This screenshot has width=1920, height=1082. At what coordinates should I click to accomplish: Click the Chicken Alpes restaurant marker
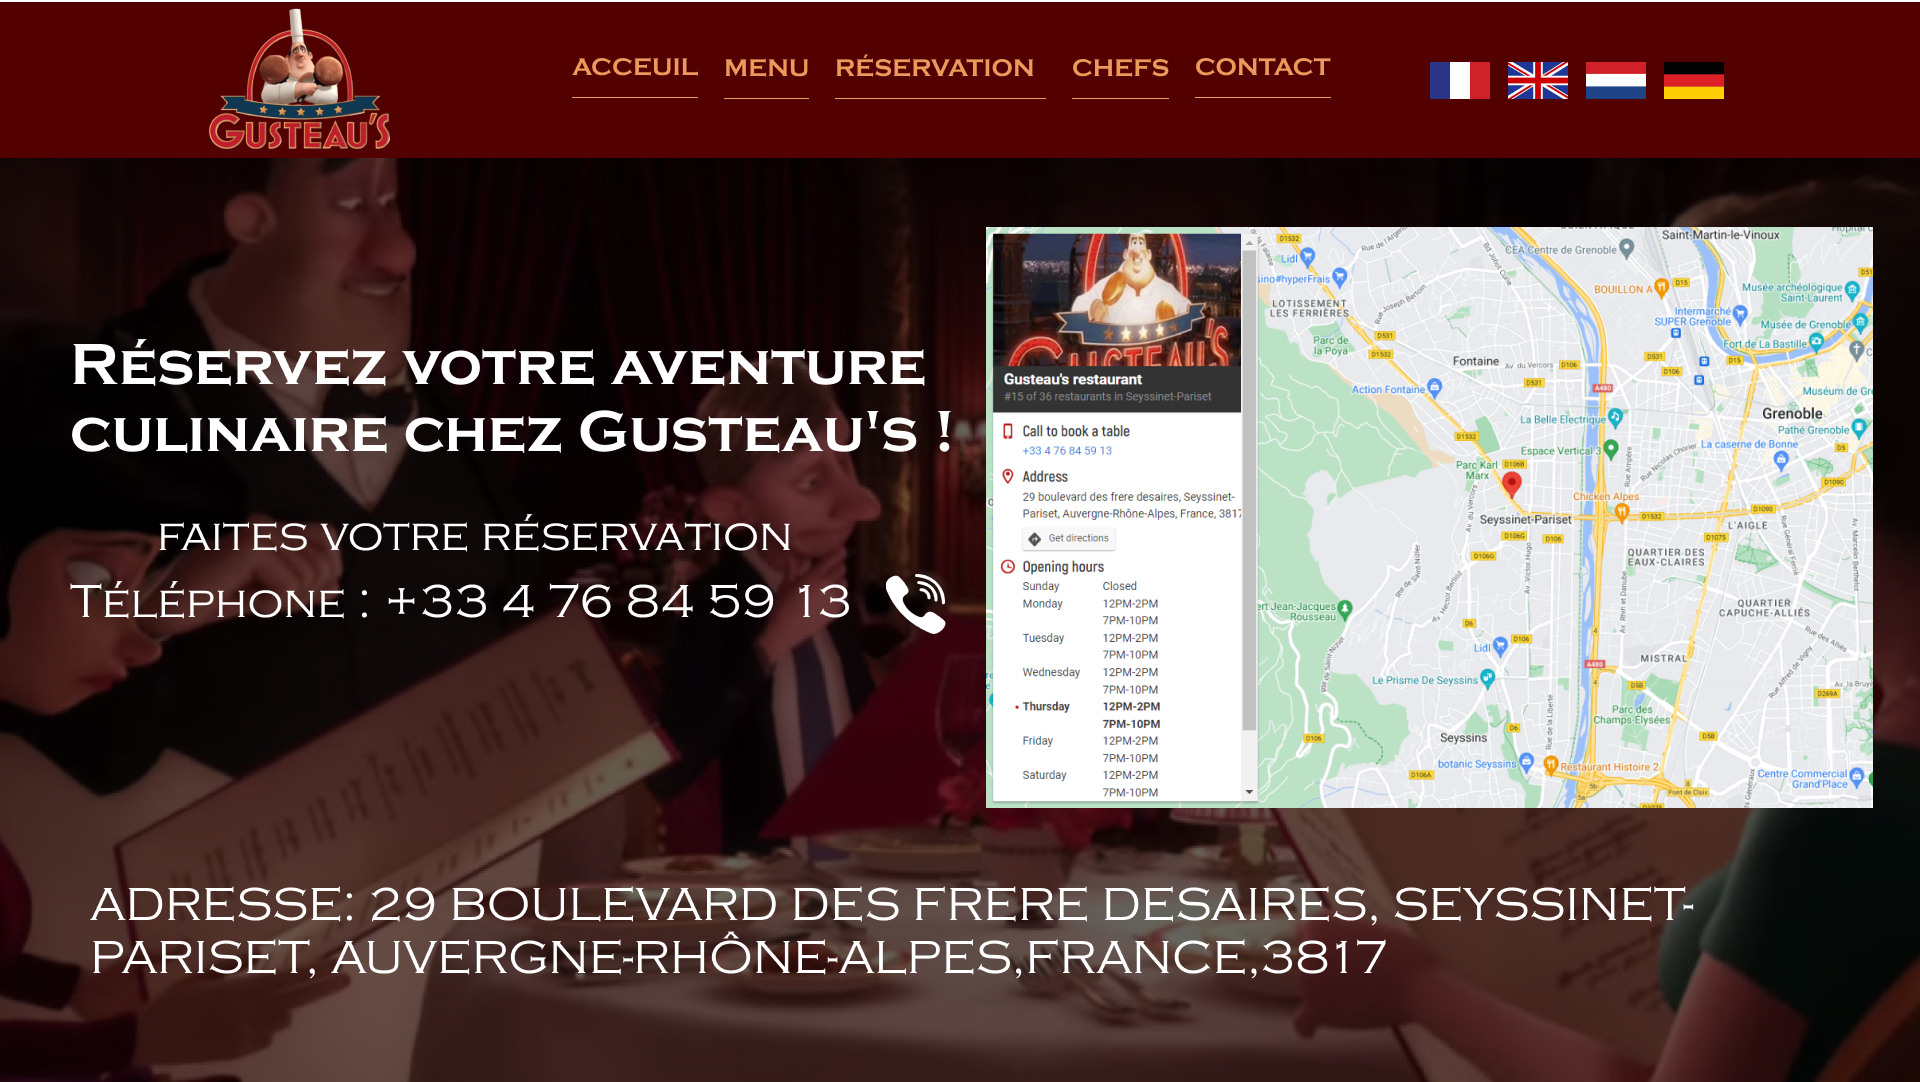[x=1622, y=512]
